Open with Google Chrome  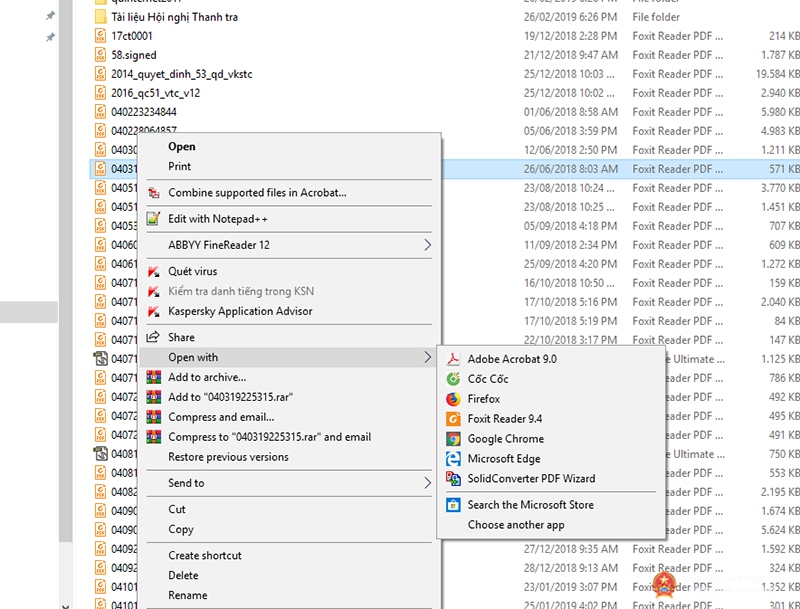point(551,439)
